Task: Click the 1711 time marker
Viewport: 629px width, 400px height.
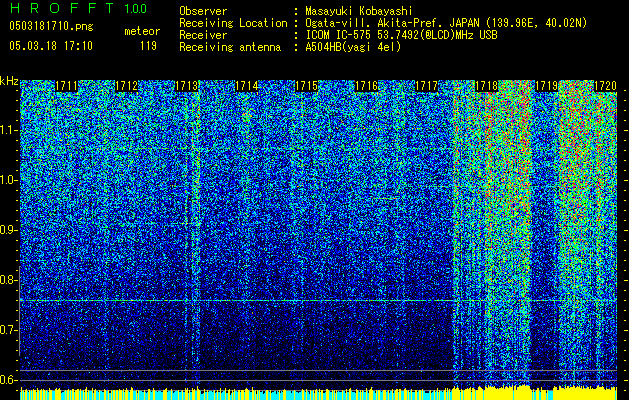Action: 67,86
